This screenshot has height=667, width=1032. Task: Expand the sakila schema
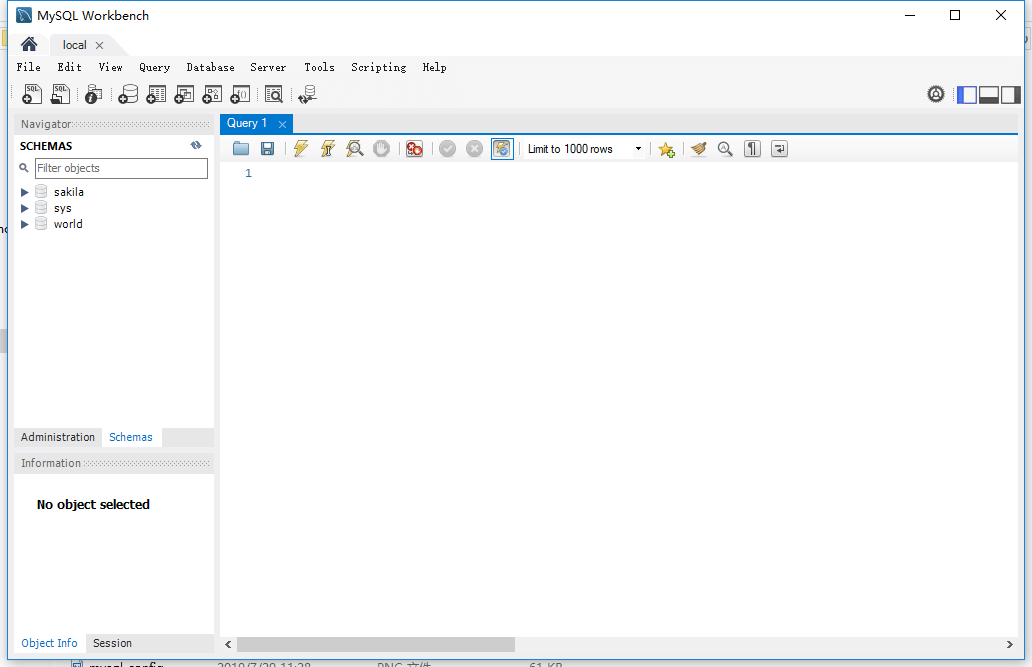point(24,192)
